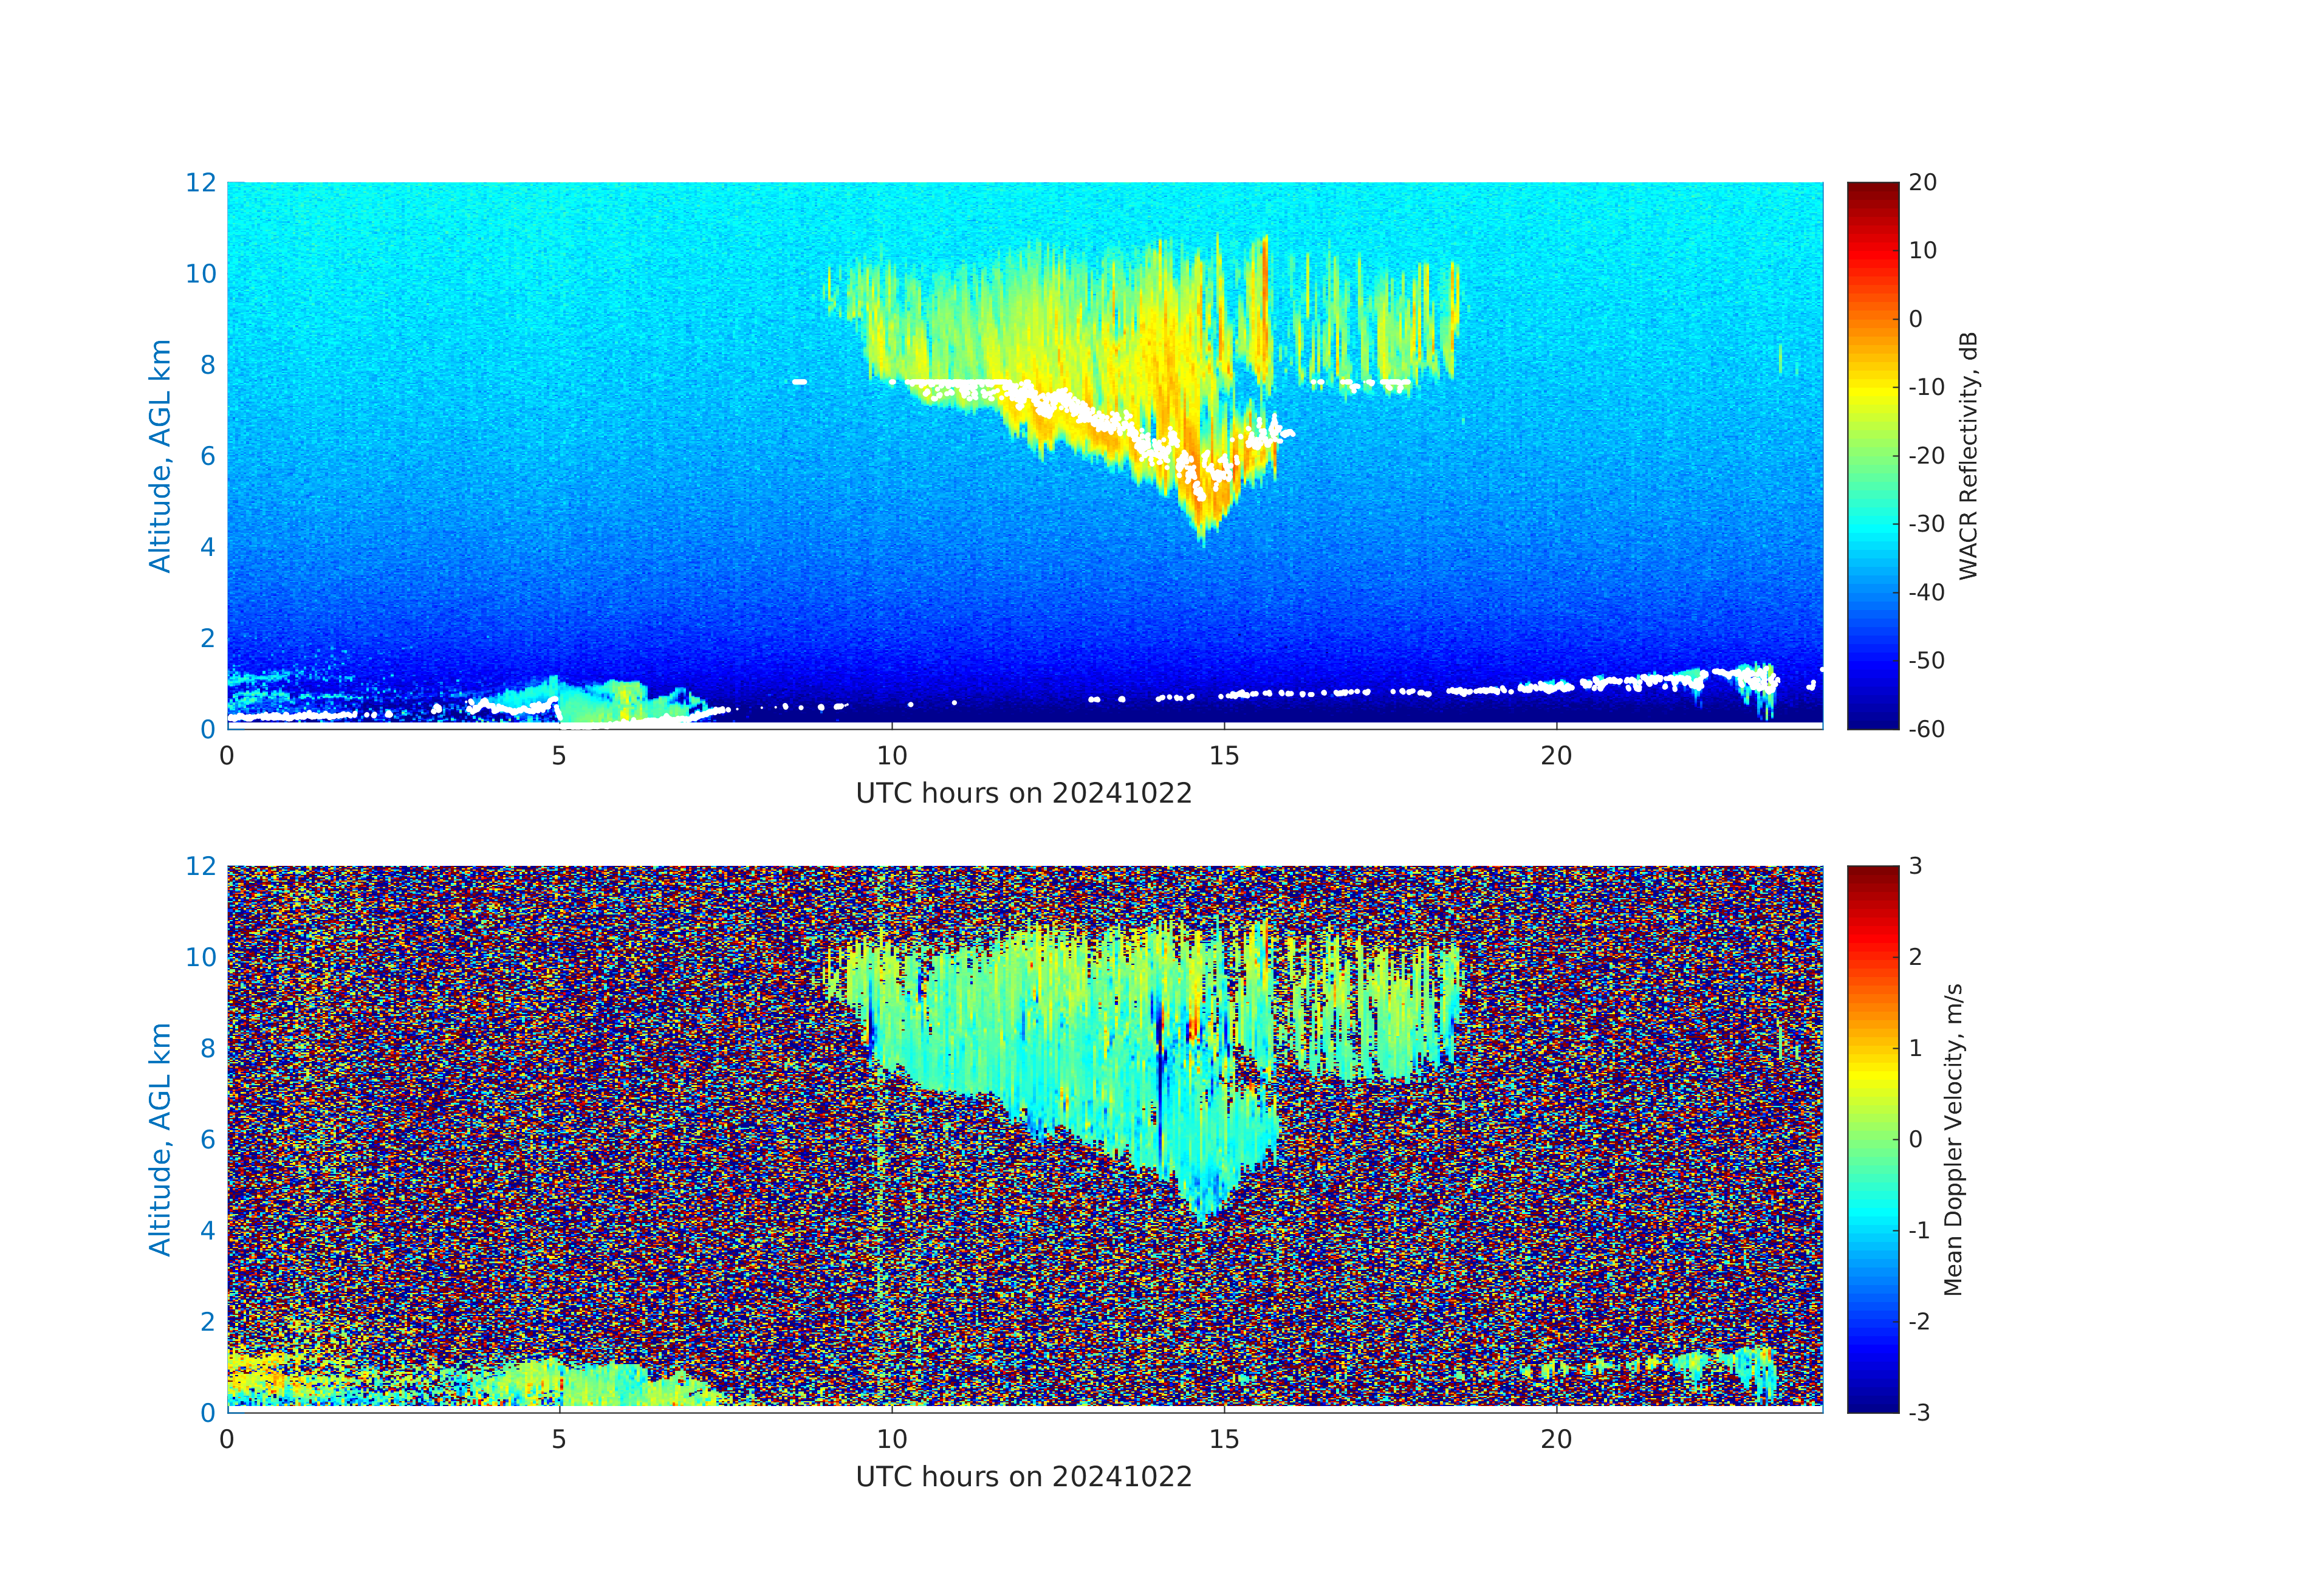Click the high cirrus cloud in reflectivity plot
Image resolution: width=2324 pixels, height=1595 pixels.
1100,330
